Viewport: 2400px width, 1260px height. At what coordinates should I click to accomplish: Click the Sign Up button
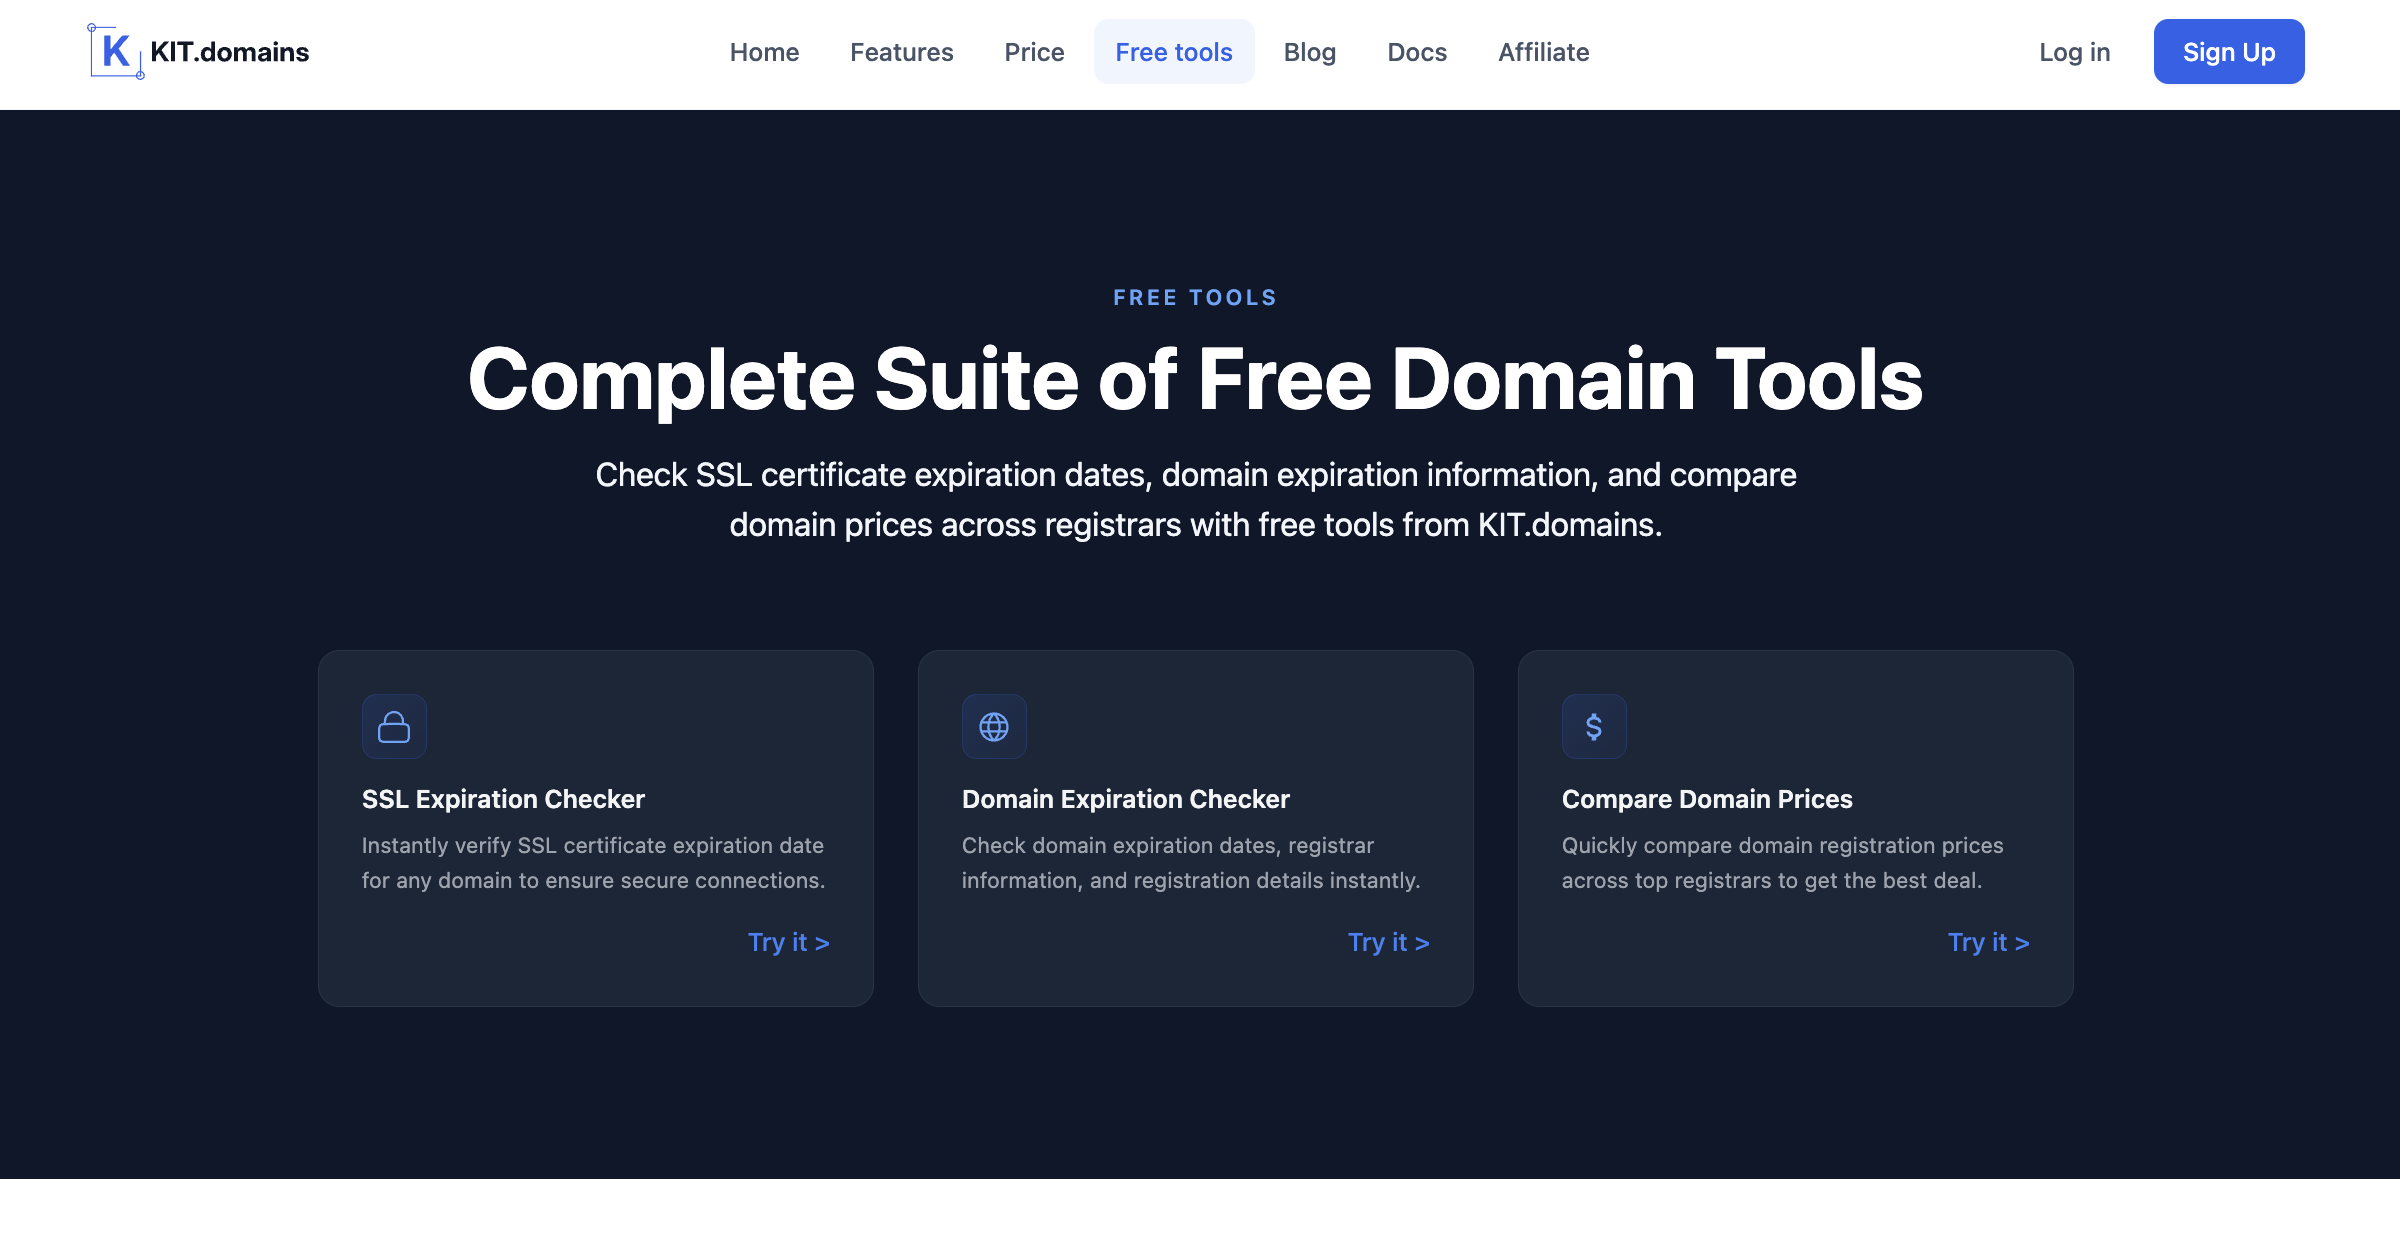2229,52
